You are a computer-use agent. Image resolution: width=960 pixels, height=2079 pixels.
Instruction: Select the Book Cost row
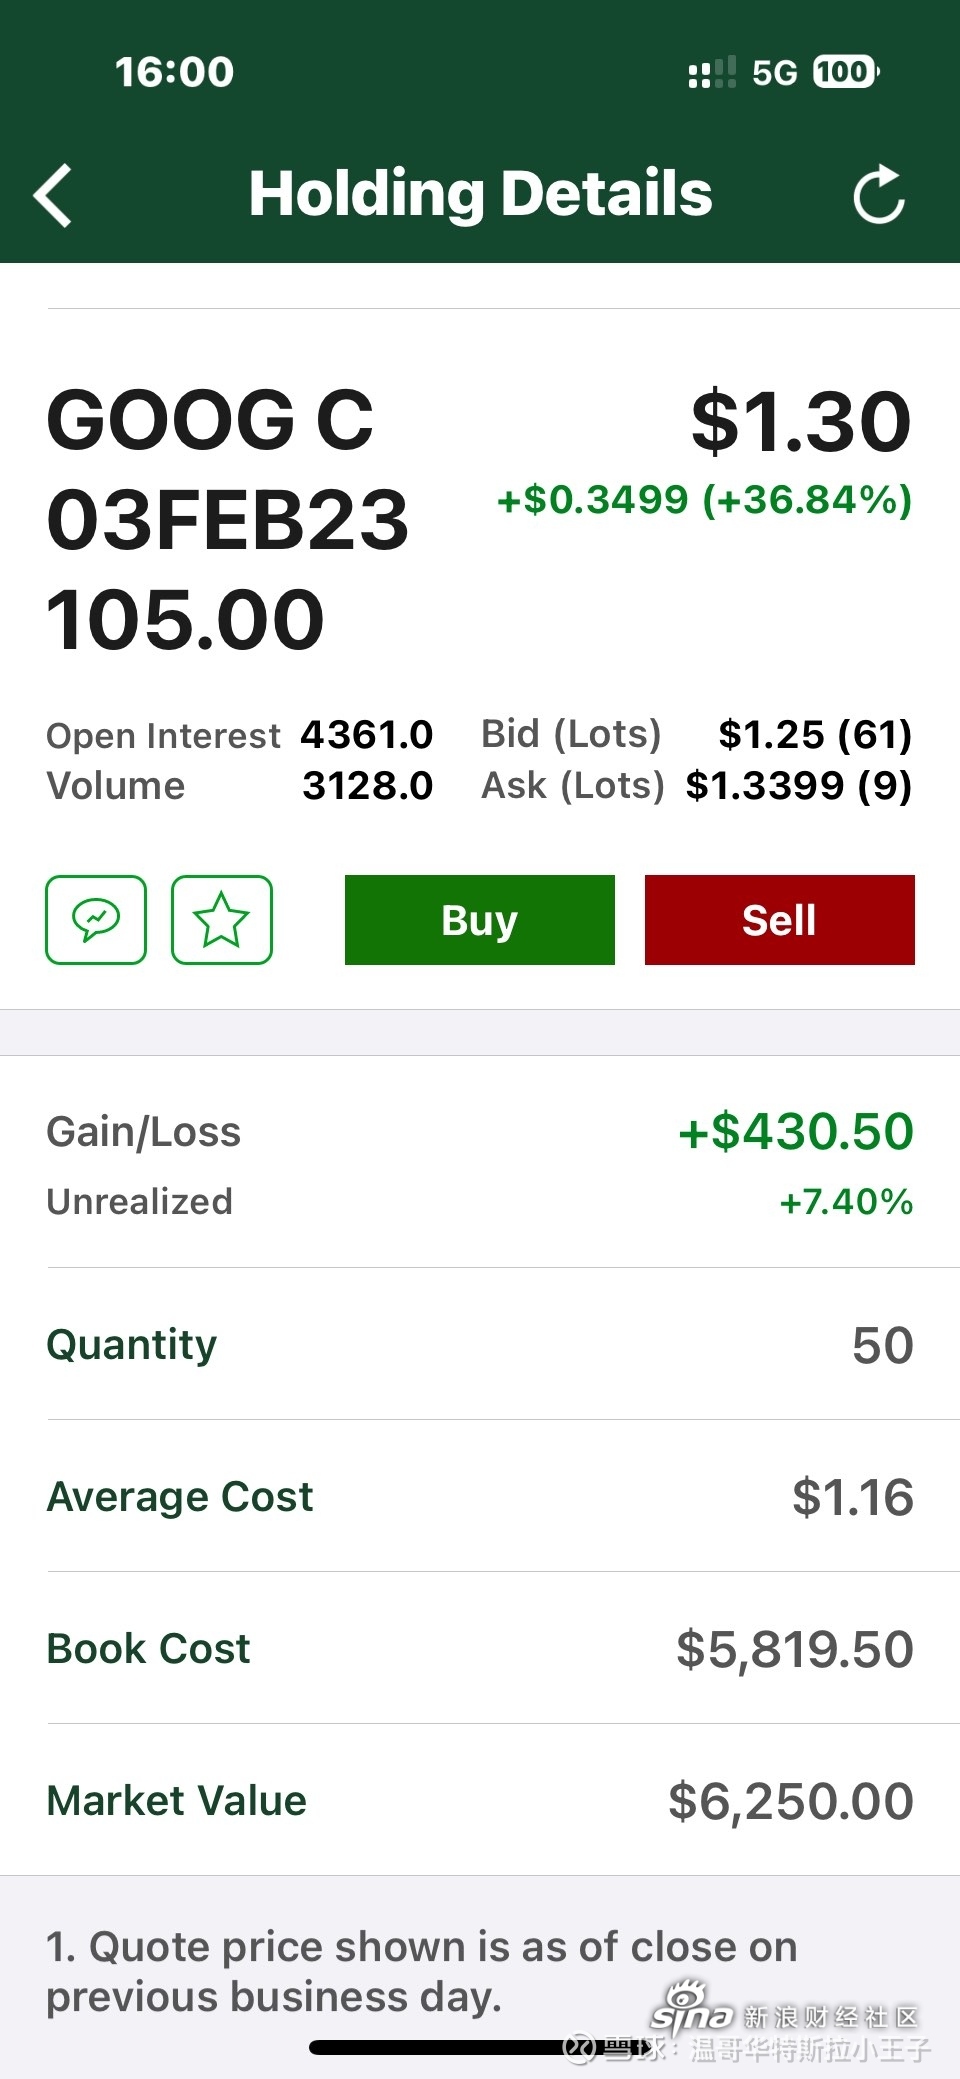(480, 1648)
